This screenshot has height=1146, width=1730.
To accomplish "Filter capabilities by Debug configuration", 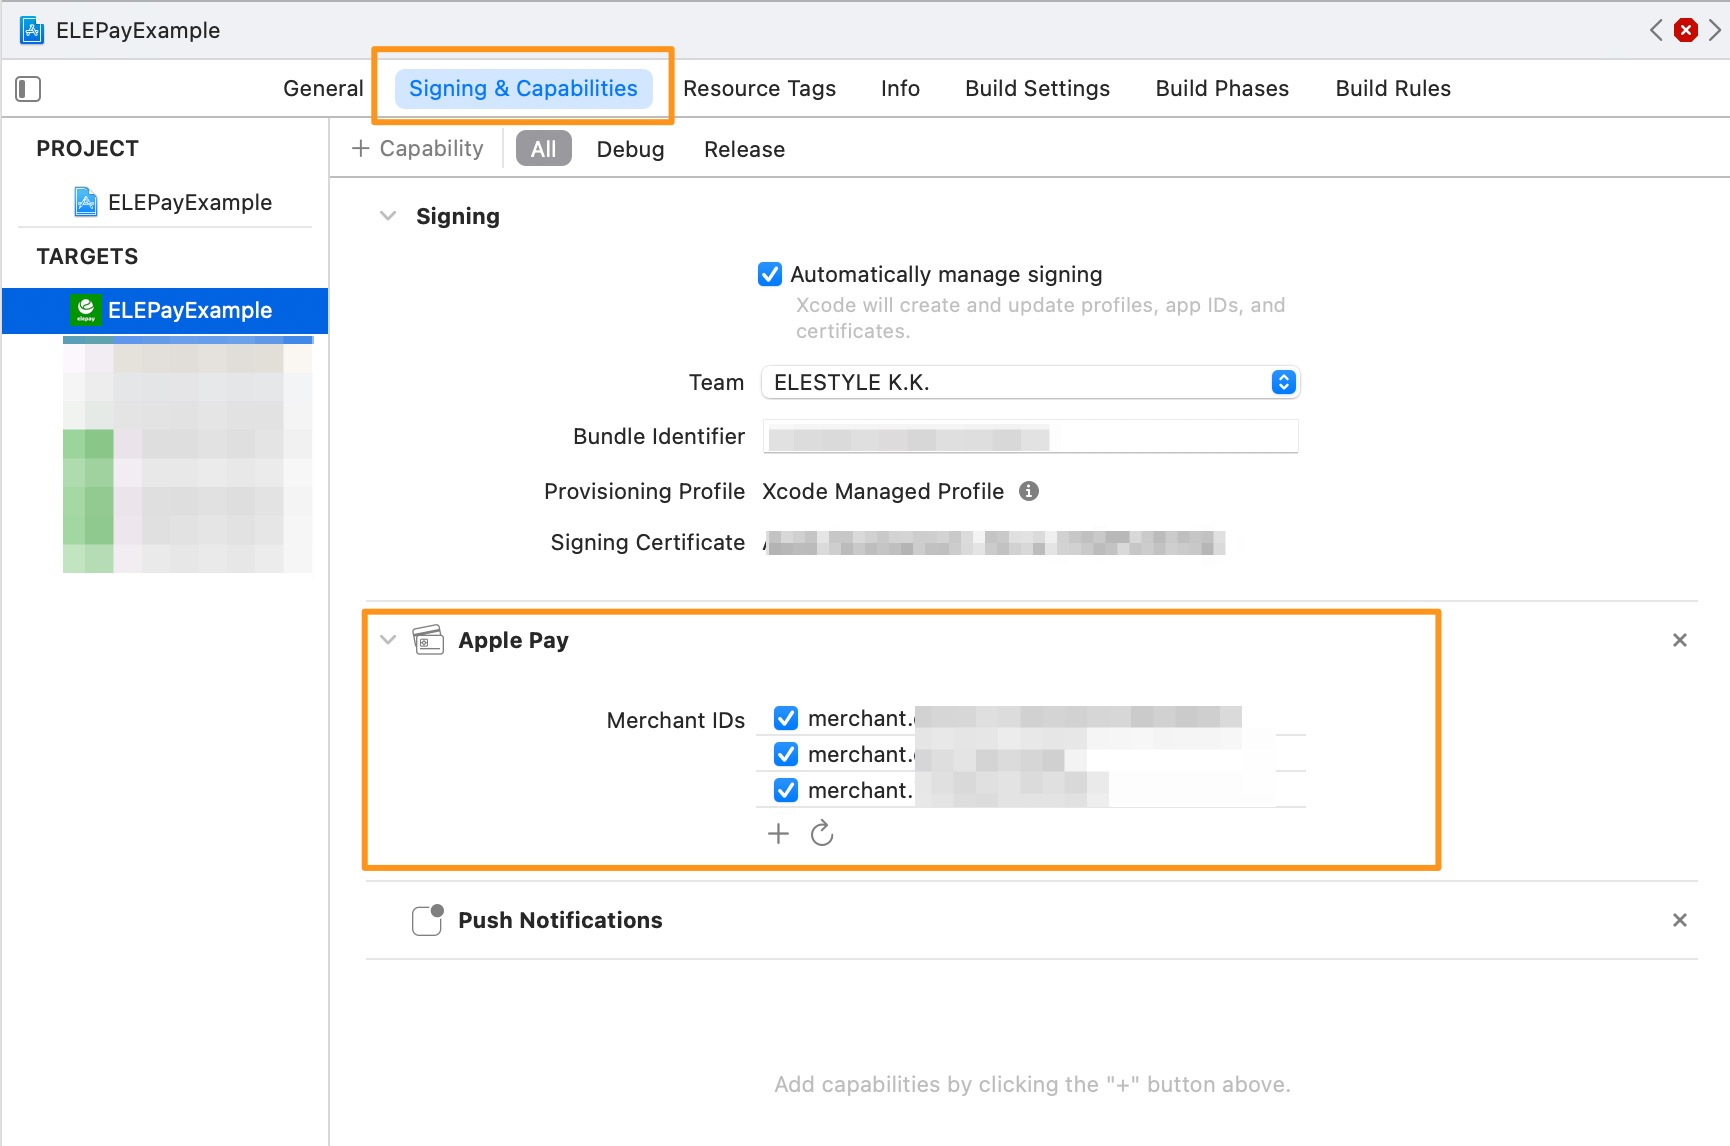I will pos(630,149).
